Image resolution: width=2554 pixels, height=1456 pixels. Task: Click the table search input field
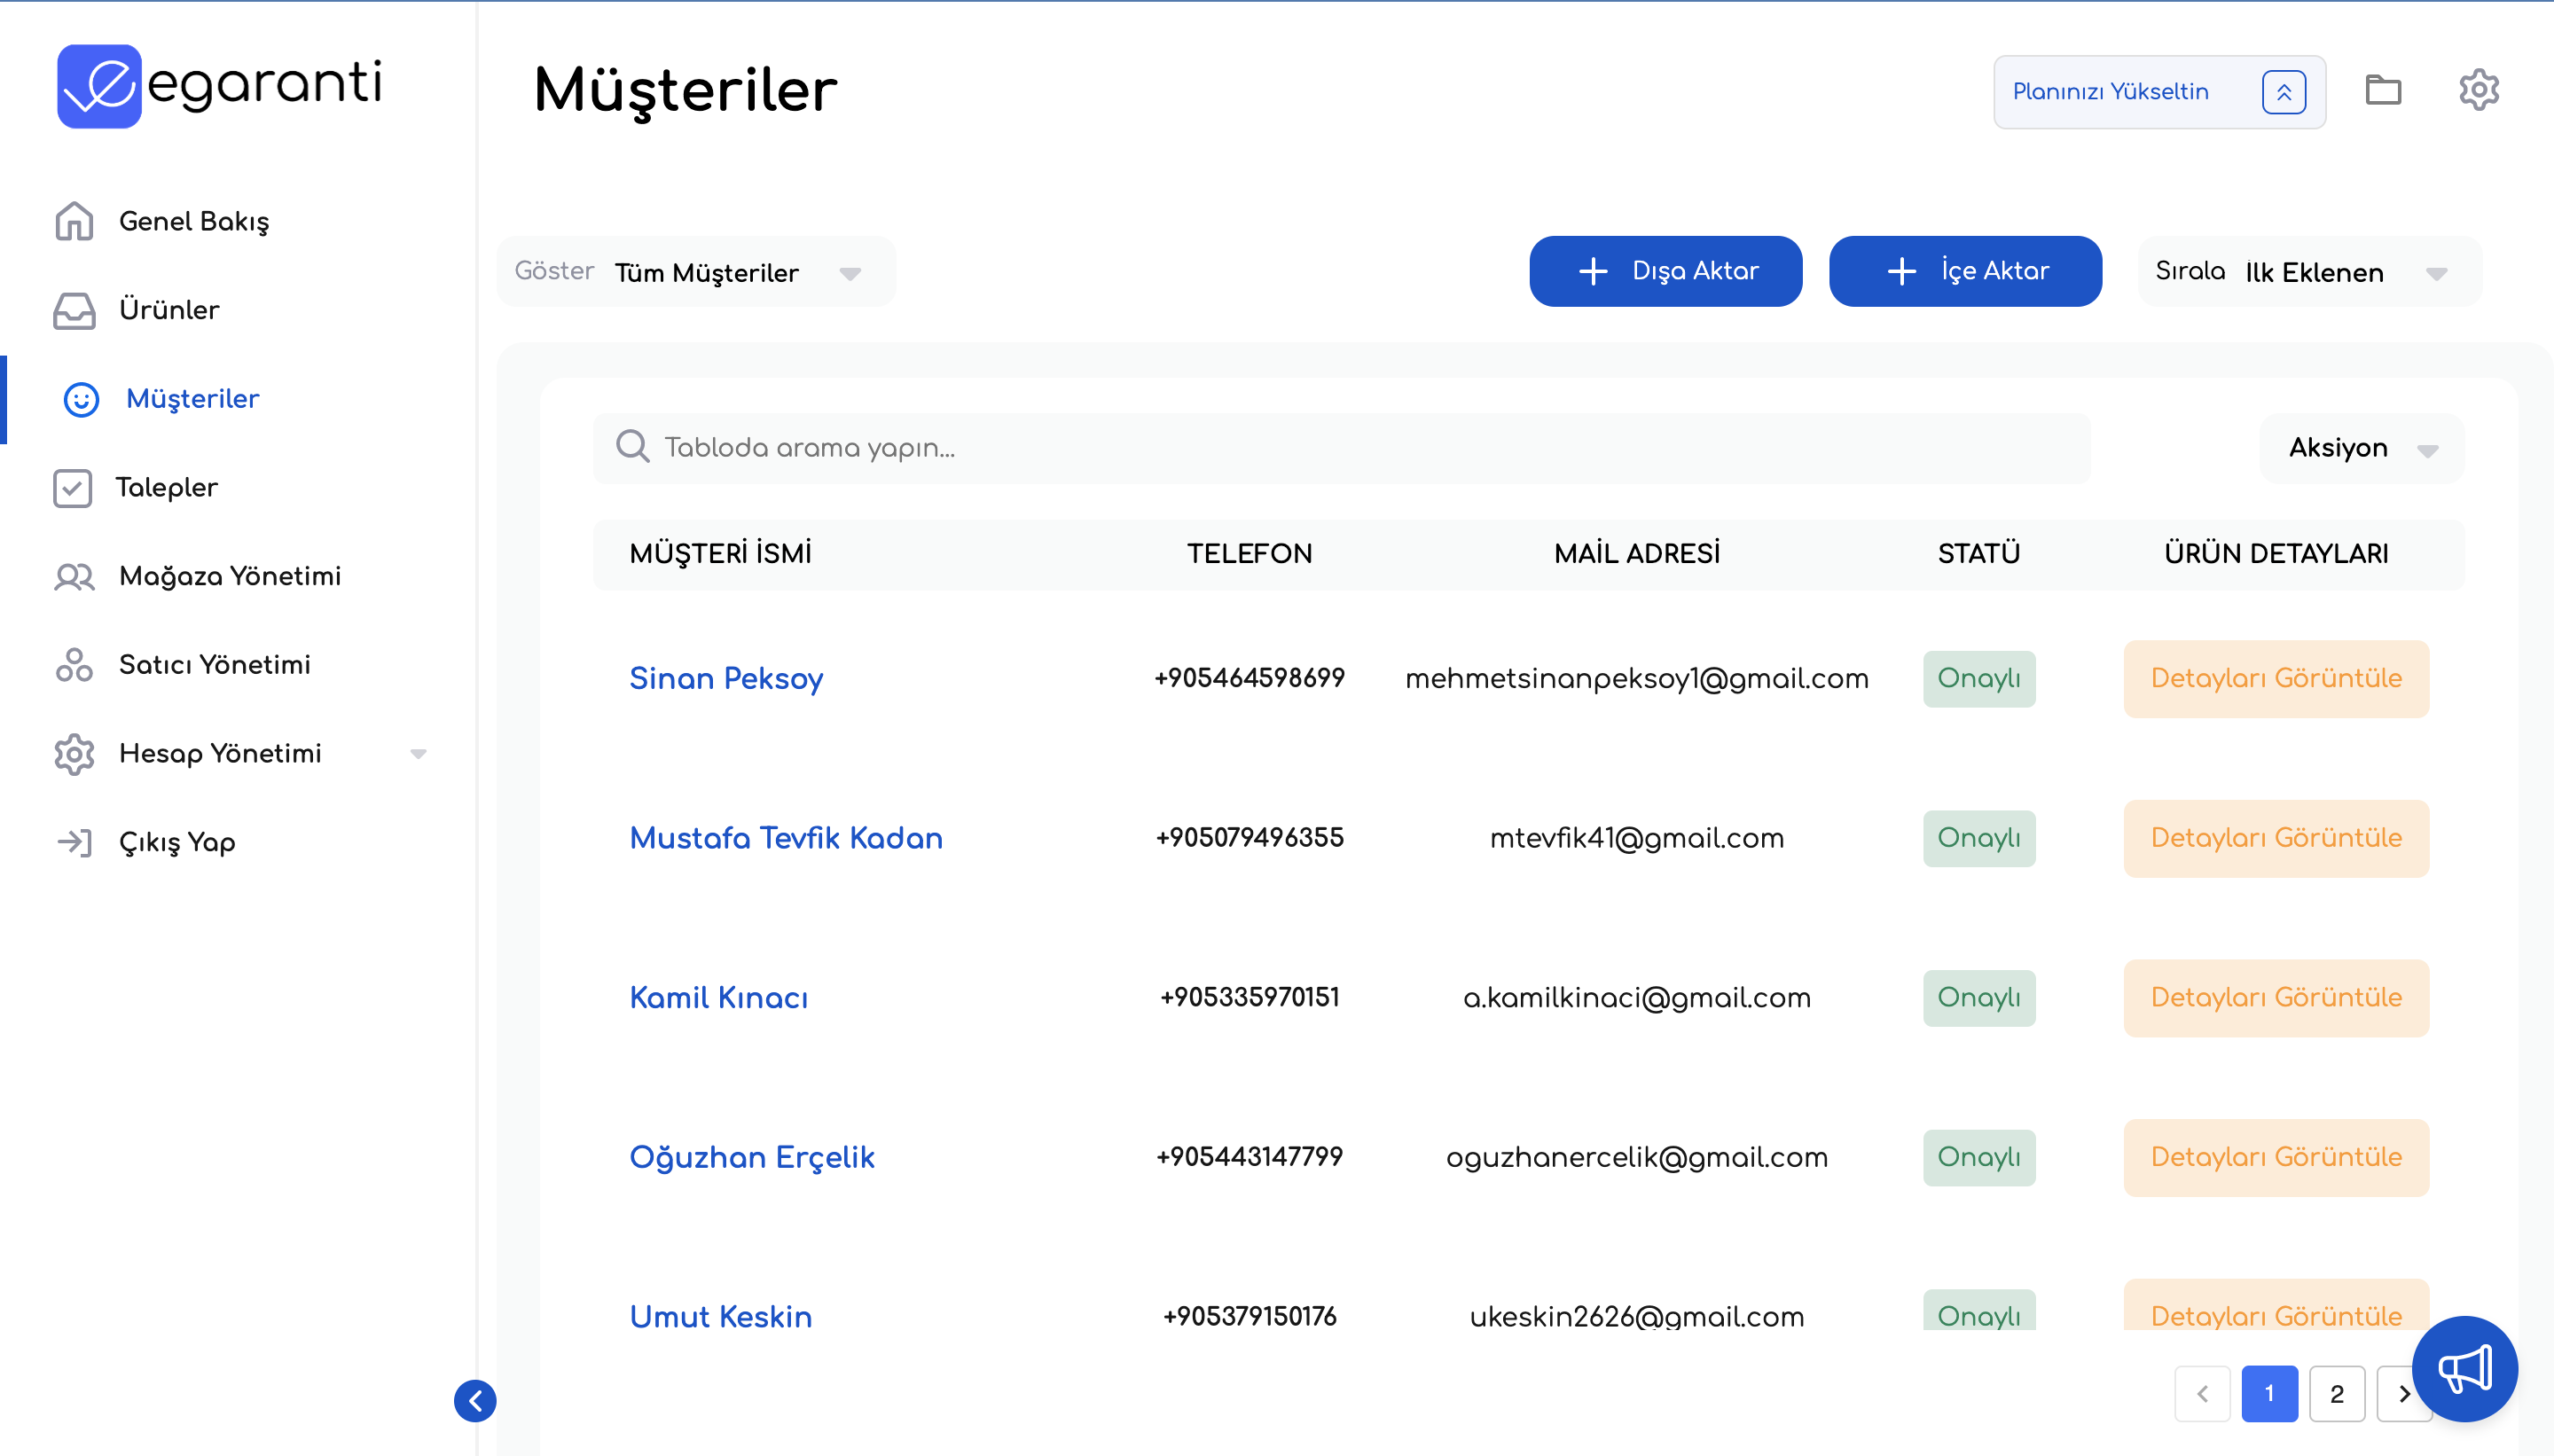(1340, 448)
